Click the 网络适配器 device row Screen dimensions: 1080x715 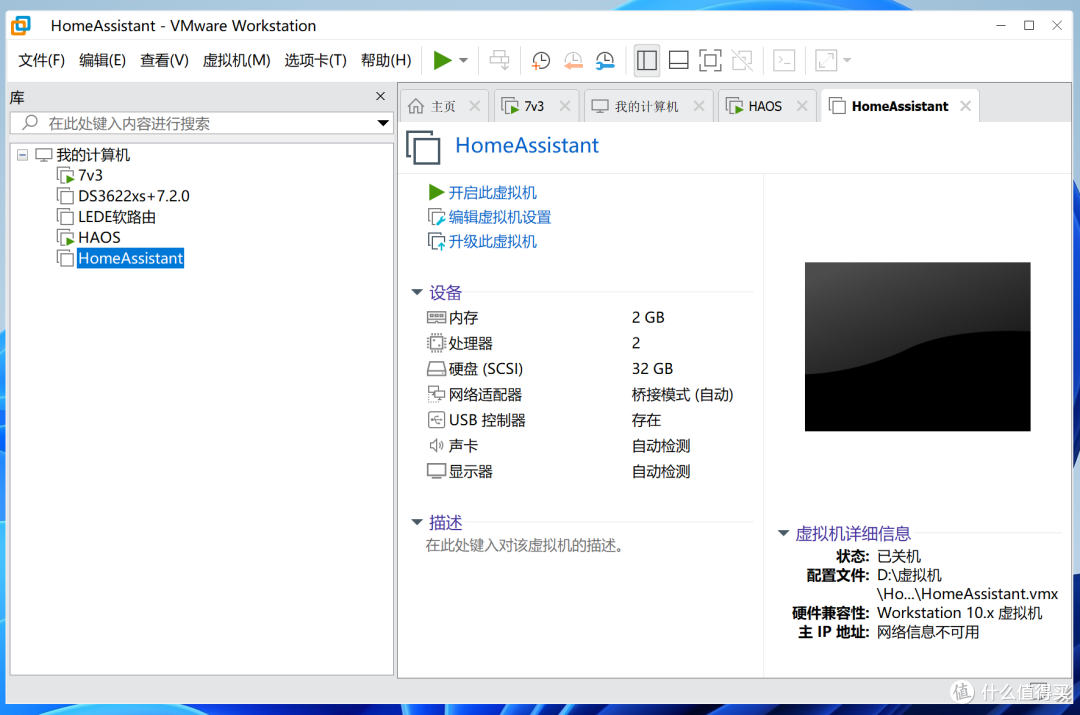[589, 395]
